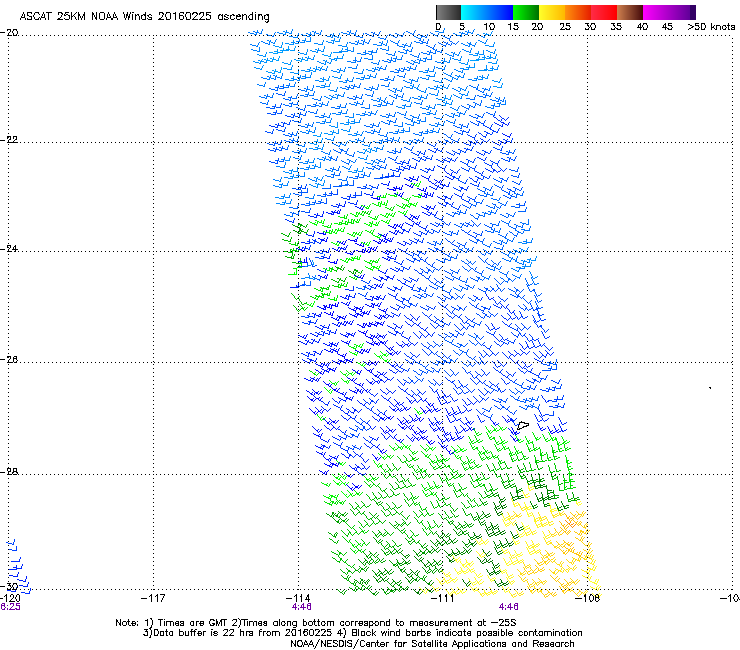Click the purple "6:25" time label

(x=10, y=607)
